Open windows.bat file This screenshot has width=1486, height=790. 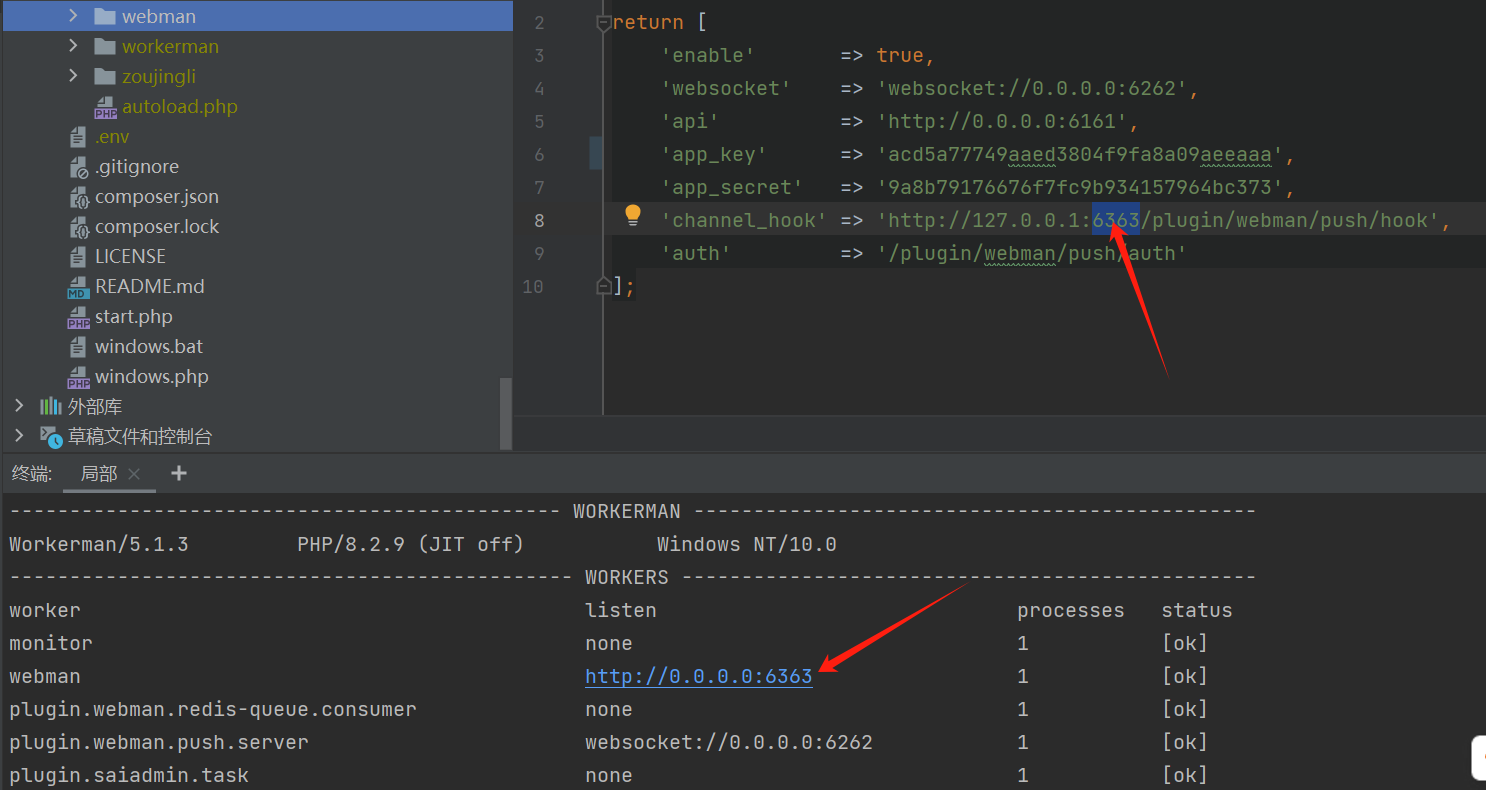click(149, 346)
